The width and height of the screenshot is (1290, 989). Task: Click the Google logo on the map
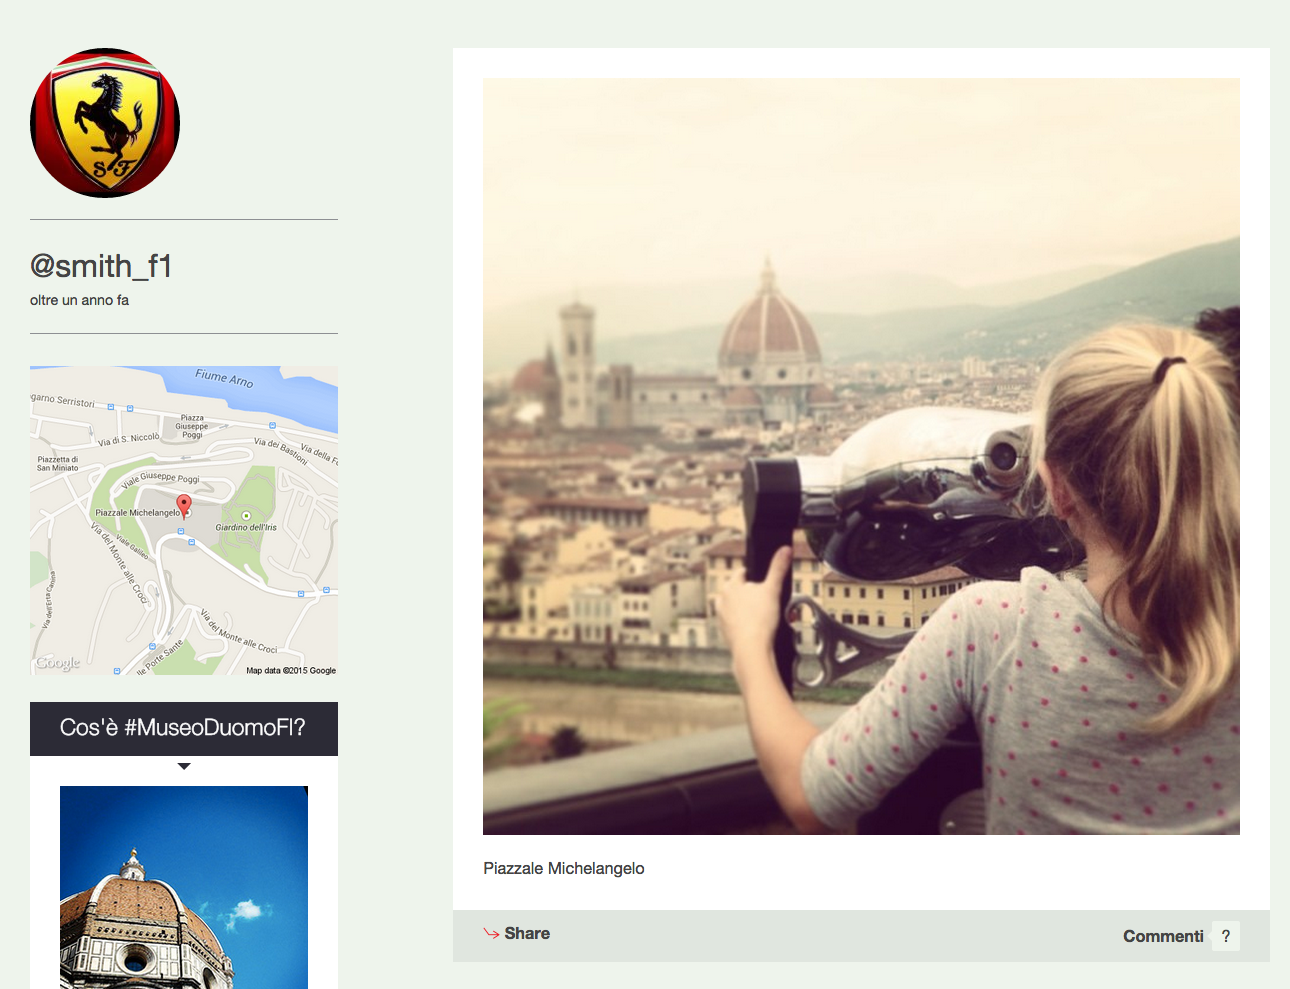58,662
